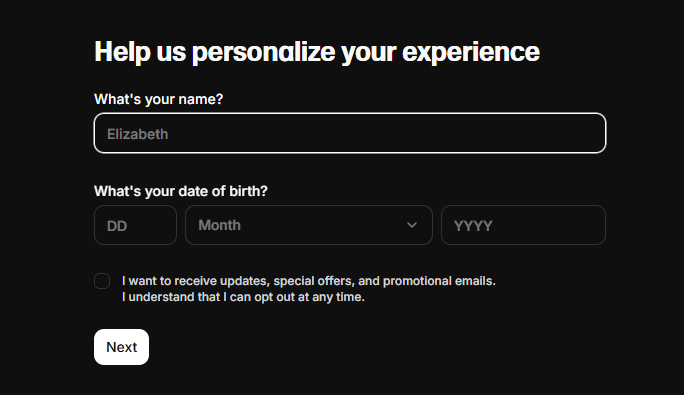Screen dimensions: 684x395
Task: Tick the promotional emails checkbox
Action: tap(102, 281)
